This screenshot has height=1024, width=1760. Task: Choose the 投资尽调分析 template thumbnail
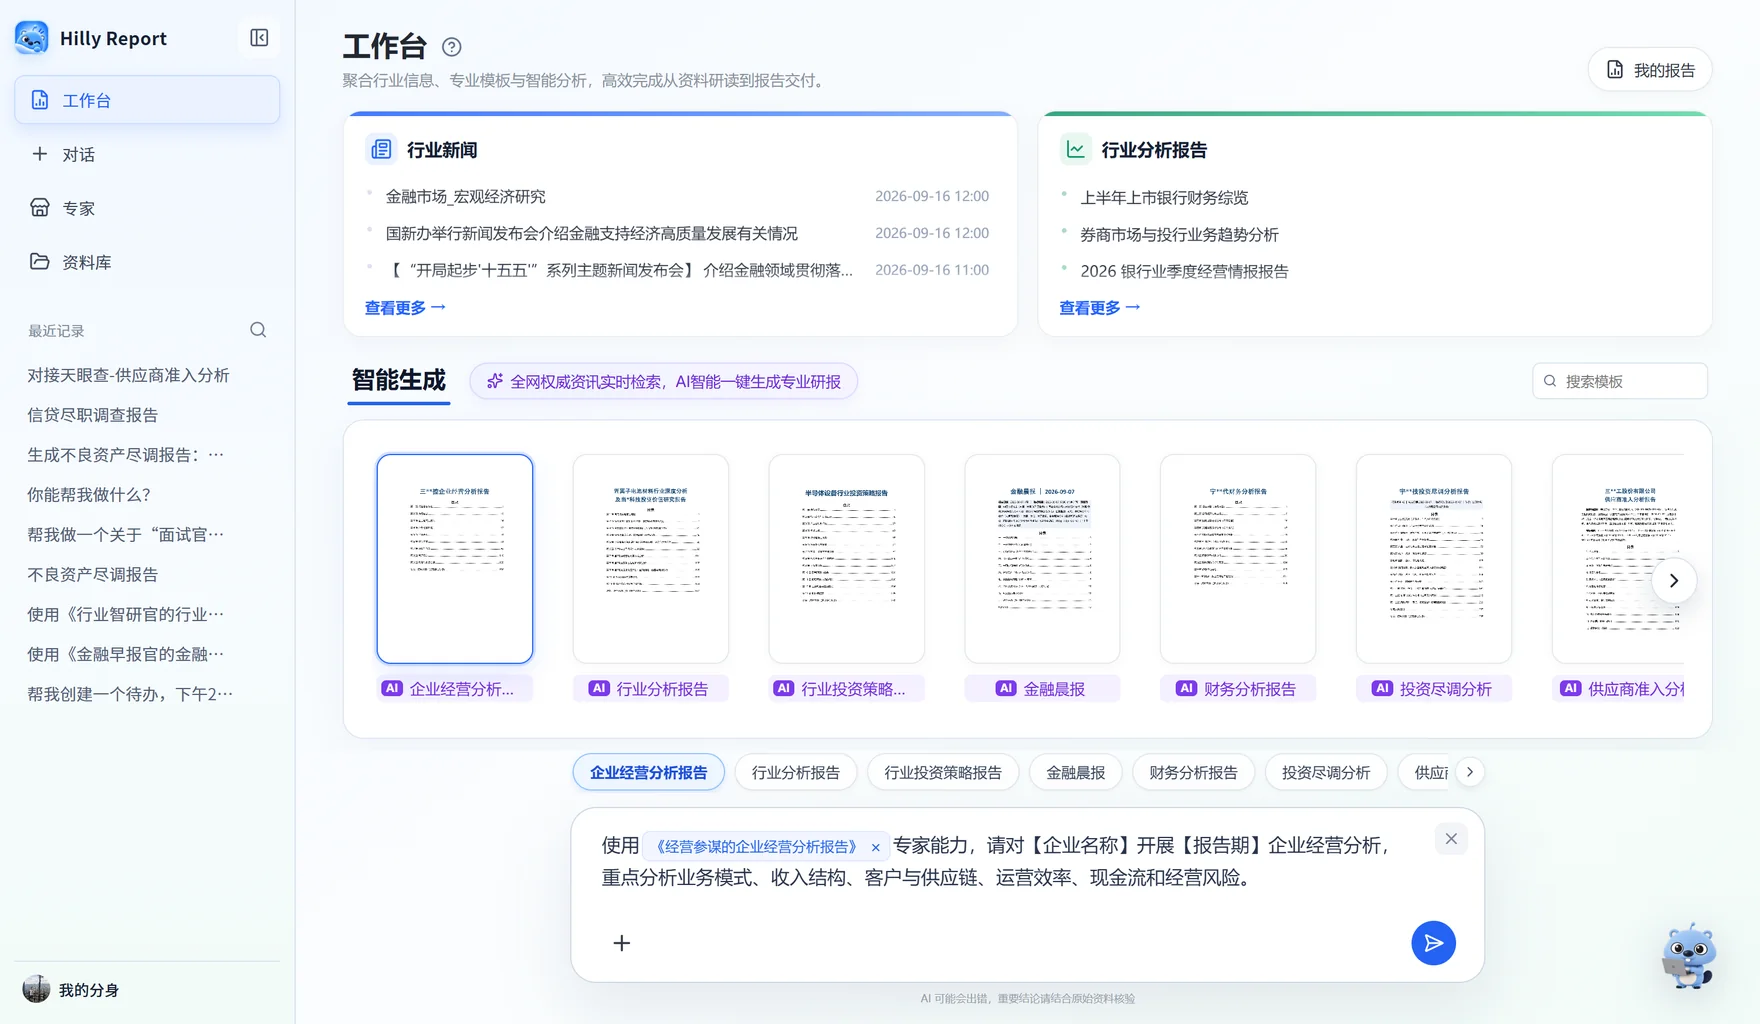[x=1434, y=559]
